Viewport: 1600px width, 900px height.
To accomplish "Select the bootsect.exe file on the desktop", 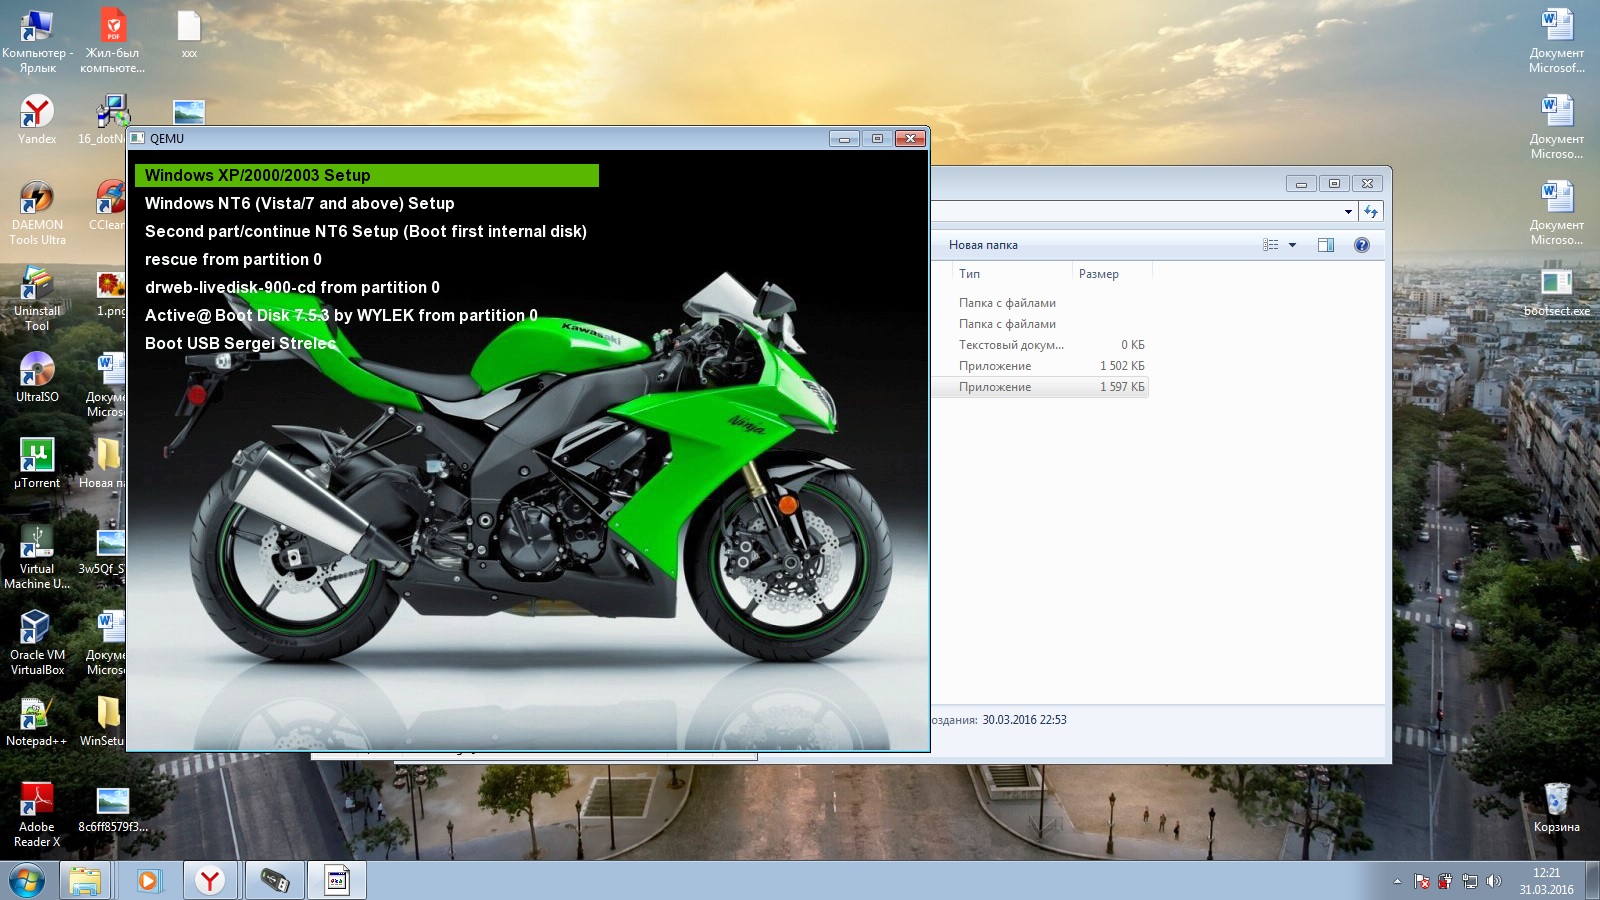I will pos(1556,285).
